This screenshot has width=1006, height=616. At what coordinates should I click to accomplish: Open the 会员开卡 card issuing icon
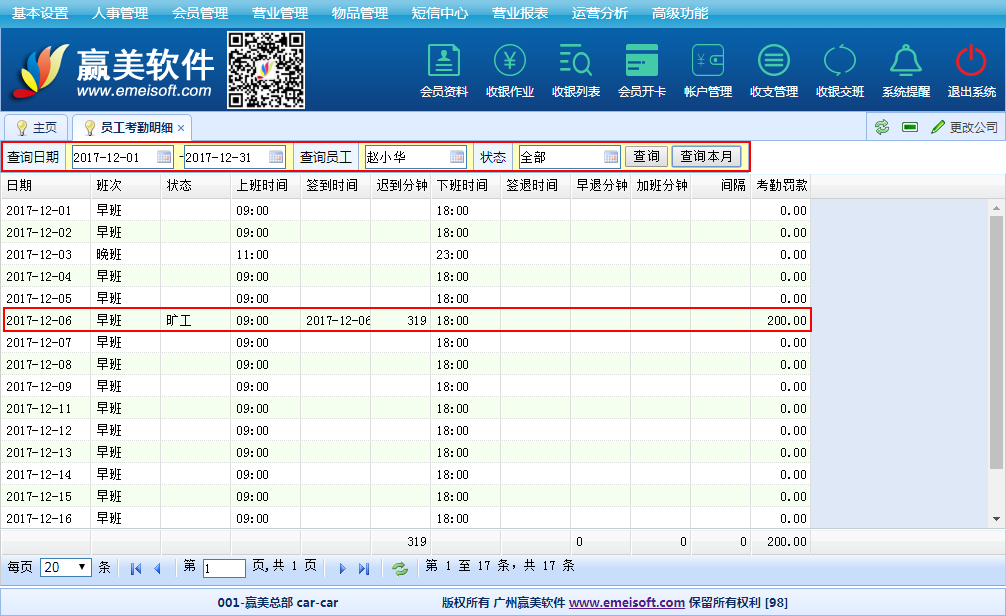[x=642, y=62]
